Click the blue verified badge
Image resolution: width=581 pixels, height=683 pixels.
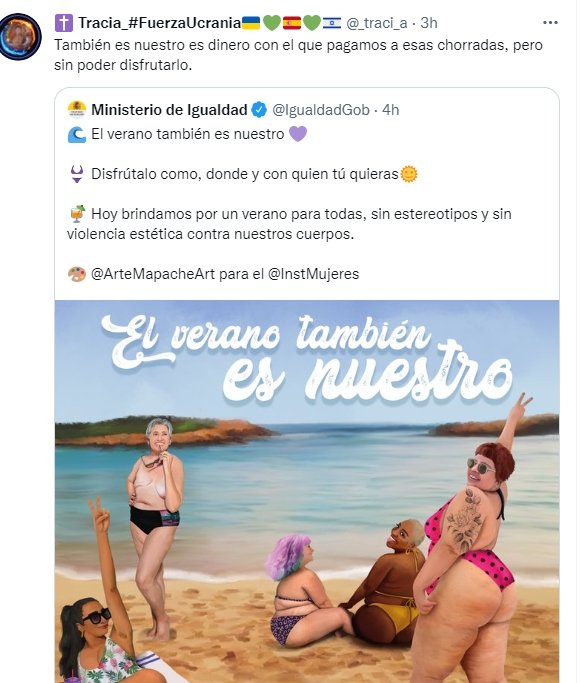click(x=259, y=110)
